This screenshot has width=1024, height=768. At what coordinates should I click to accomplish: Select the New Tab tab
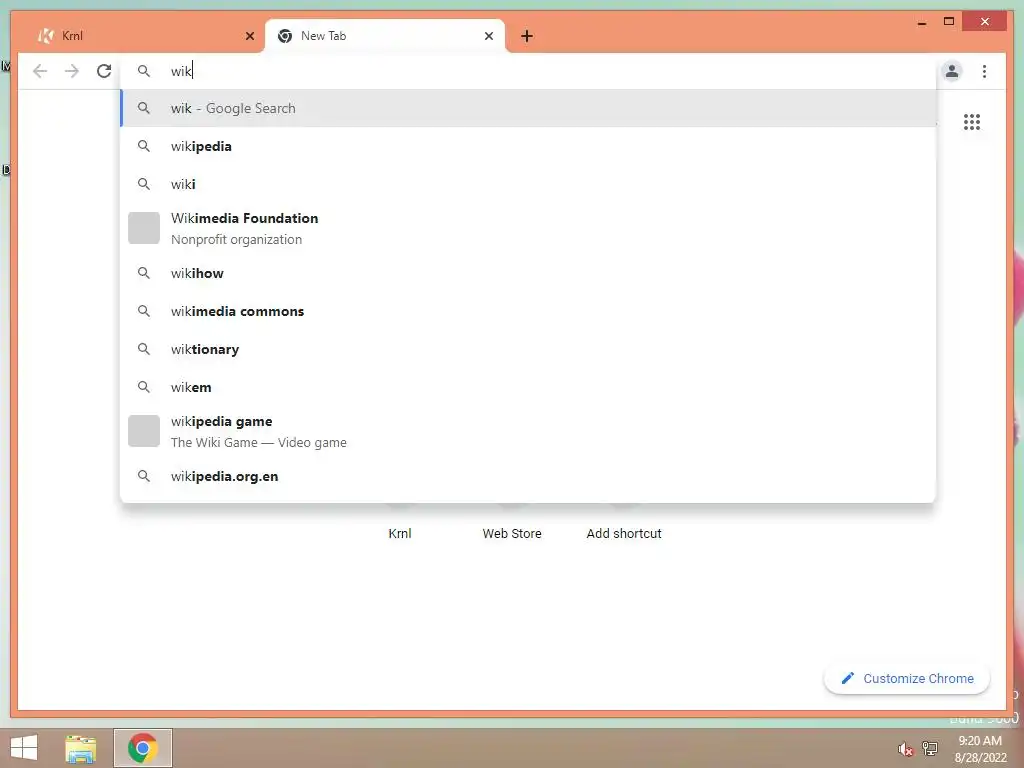[385, 36]
